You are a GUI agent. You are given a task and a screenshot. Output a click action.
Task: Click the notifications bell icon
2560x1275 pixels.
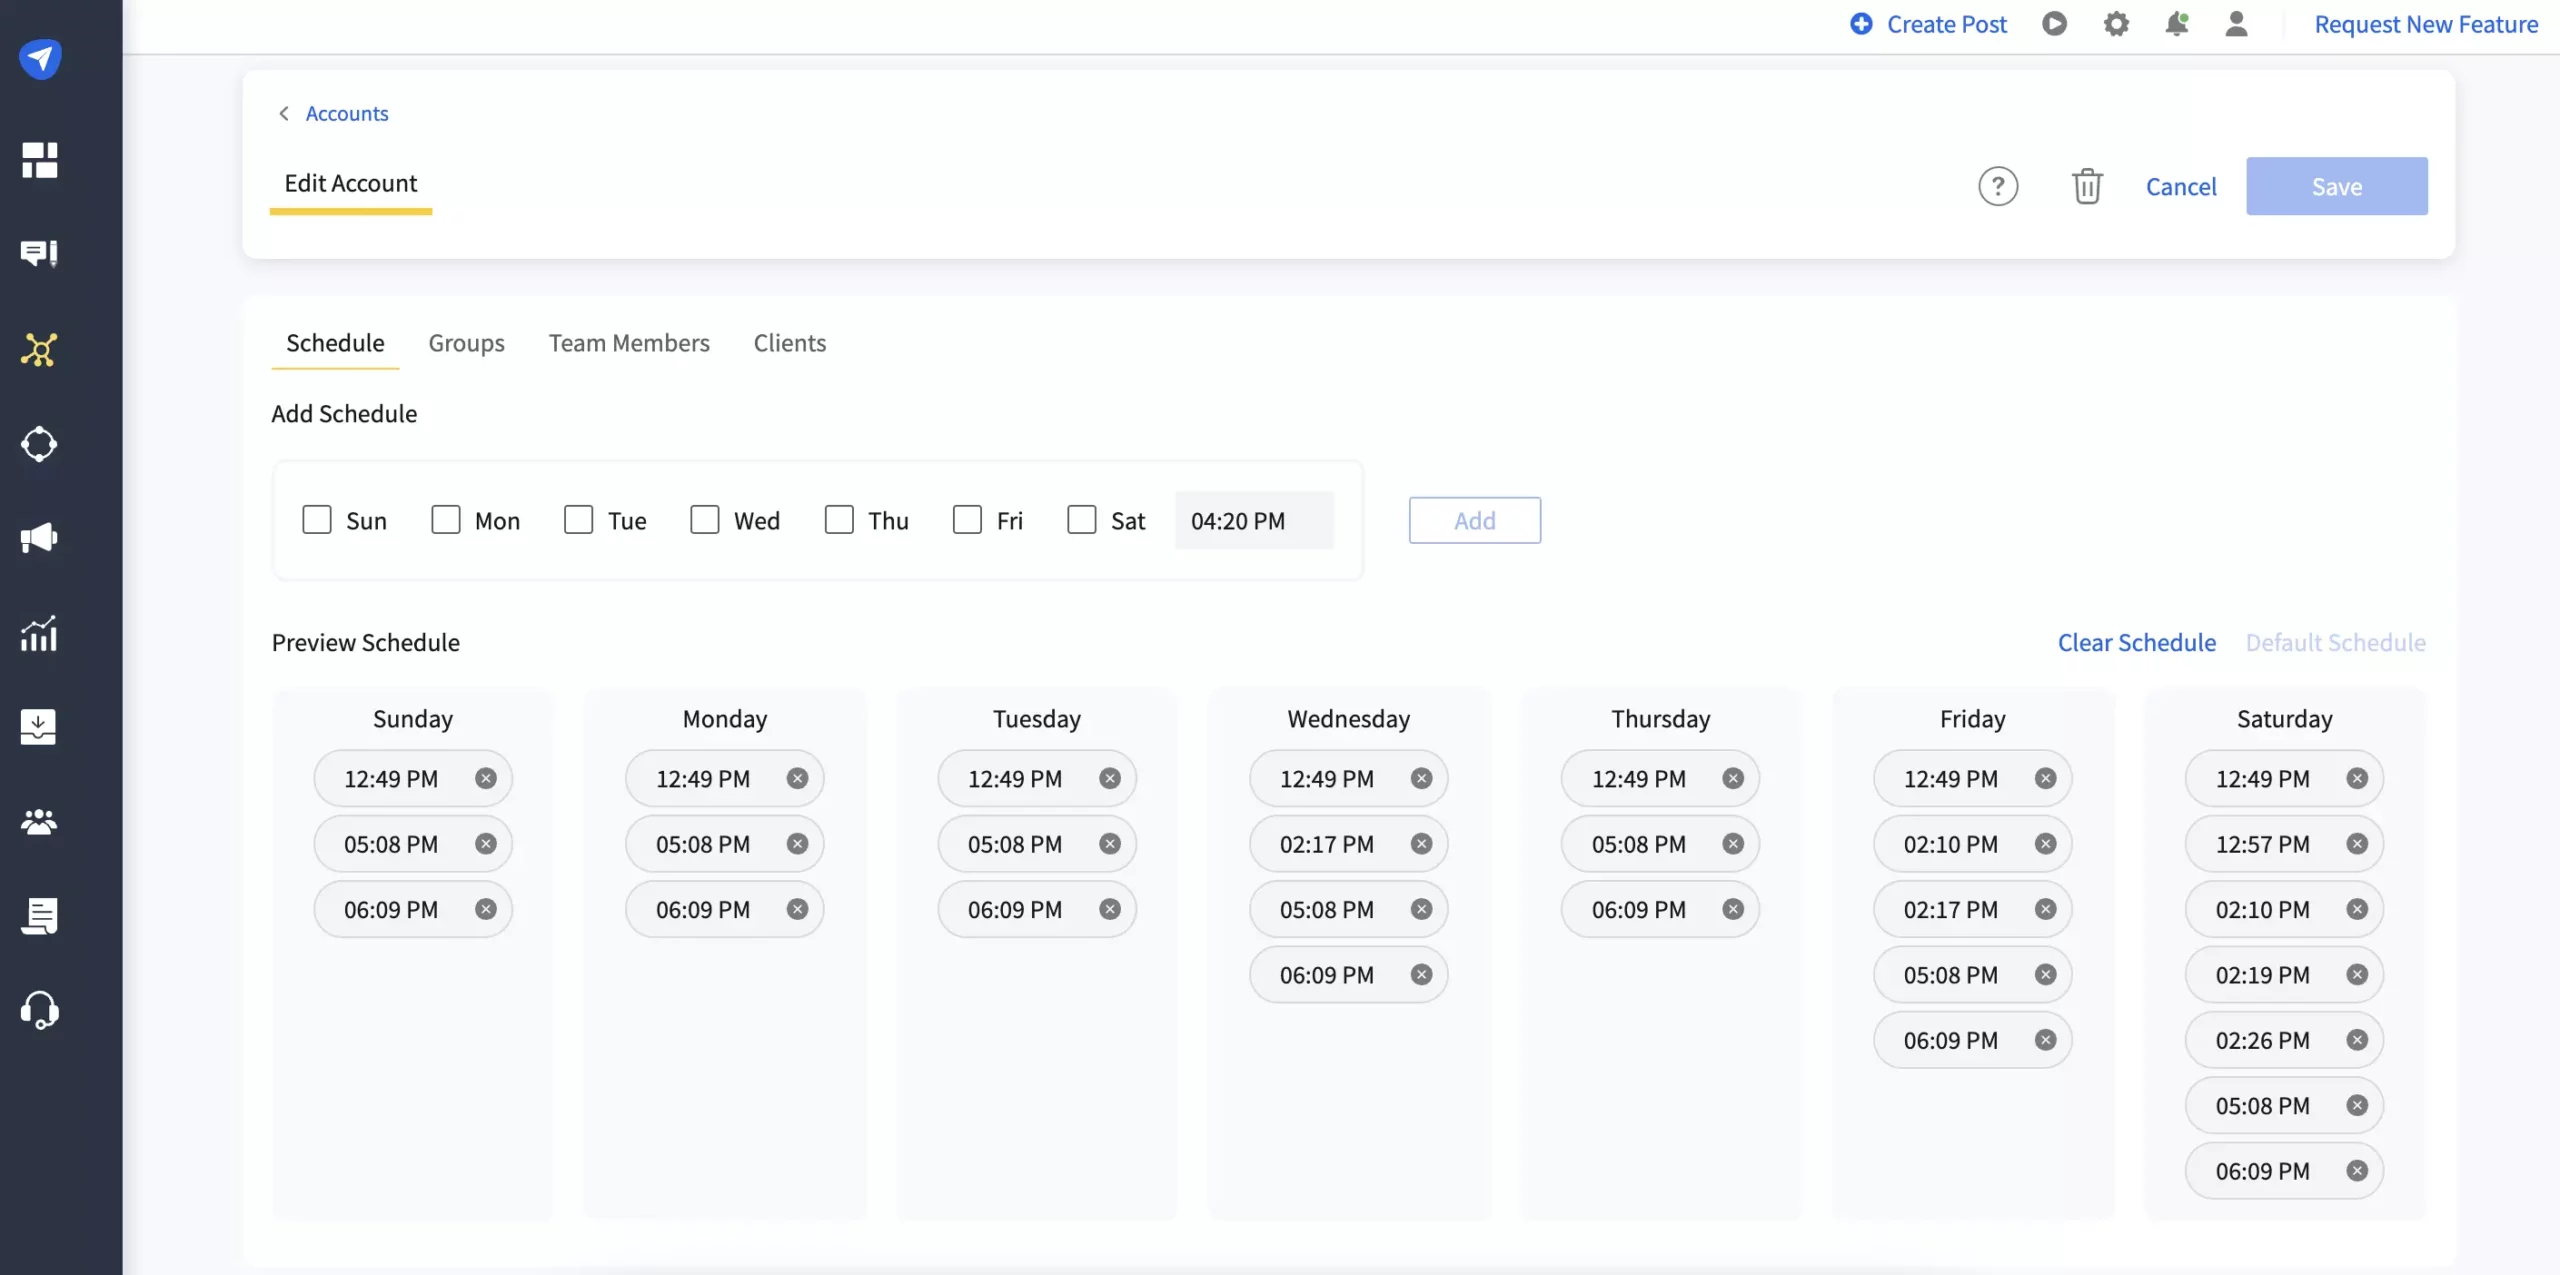[2176, 24]
